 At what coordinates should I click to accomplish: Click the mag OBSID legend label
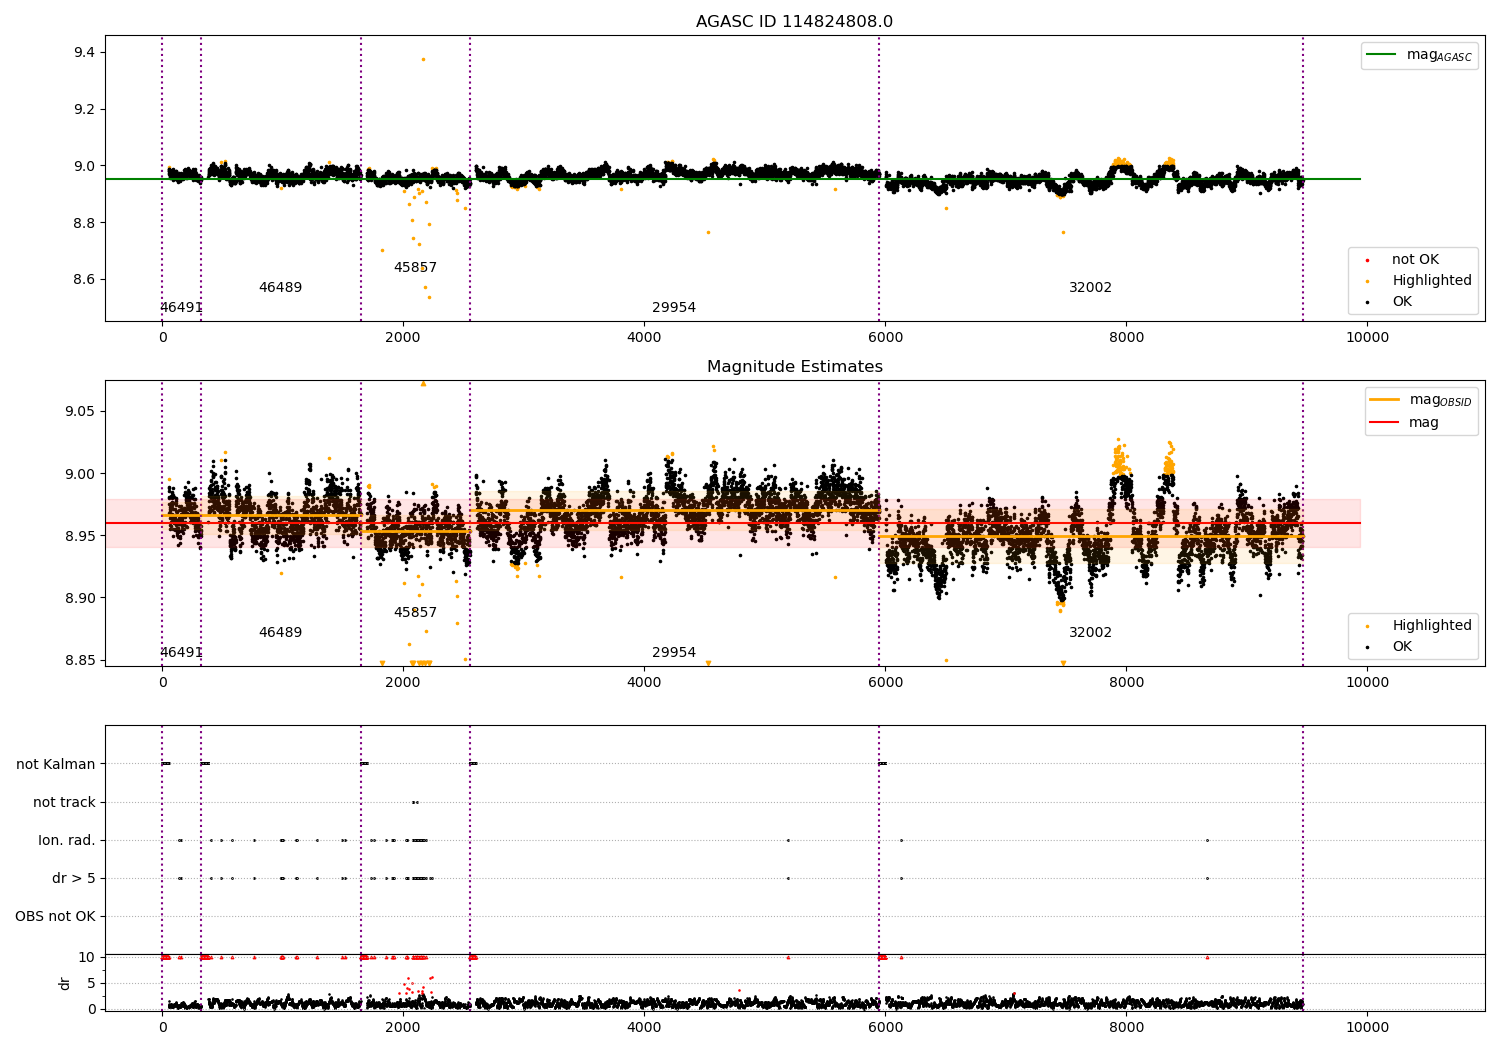1441,400
